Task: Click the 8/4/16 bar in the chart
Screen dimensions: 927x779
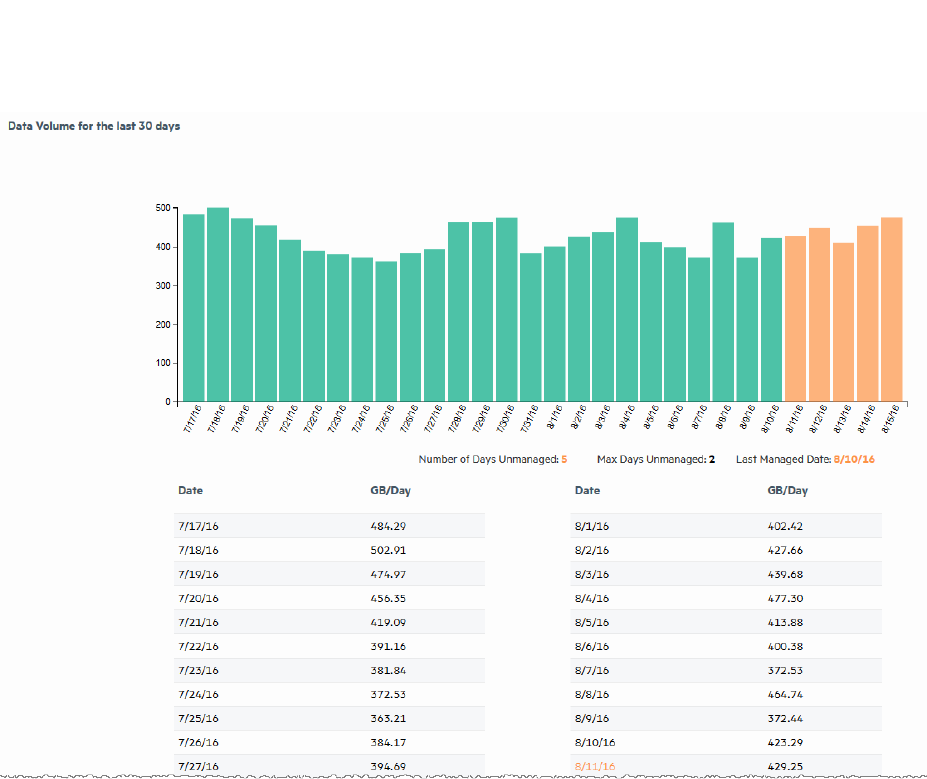Action: coord(627,309)
